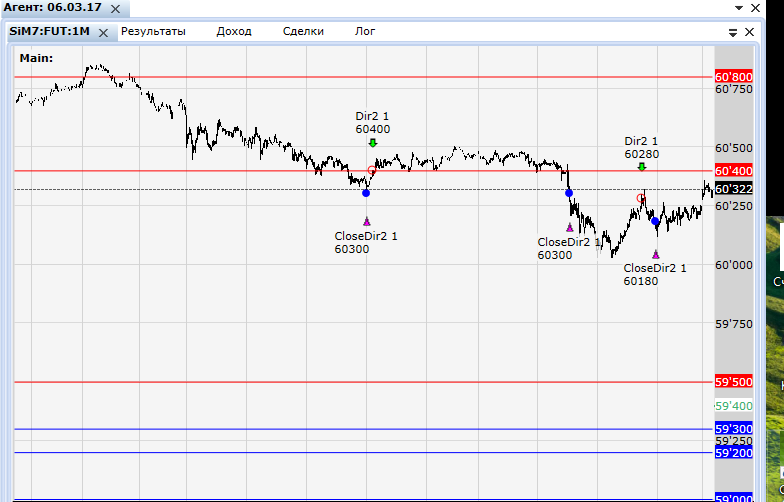Image resolution: width=784 pixels, height=502 pixels.
Task: Click the red 59'500 horizontal level line
Action: [x=364, y=382]
